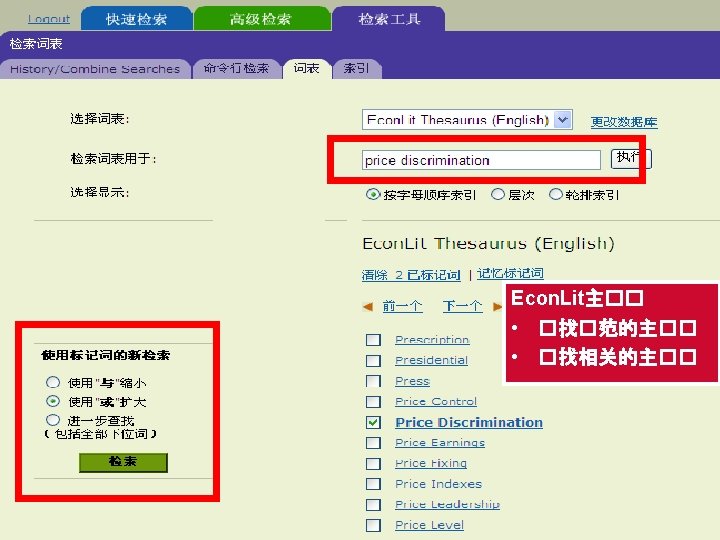Uncheck the Price Discrimination checkbox
Image resolution: width=720 pixels, height=540 pixels.
click(x=373, y=422)
